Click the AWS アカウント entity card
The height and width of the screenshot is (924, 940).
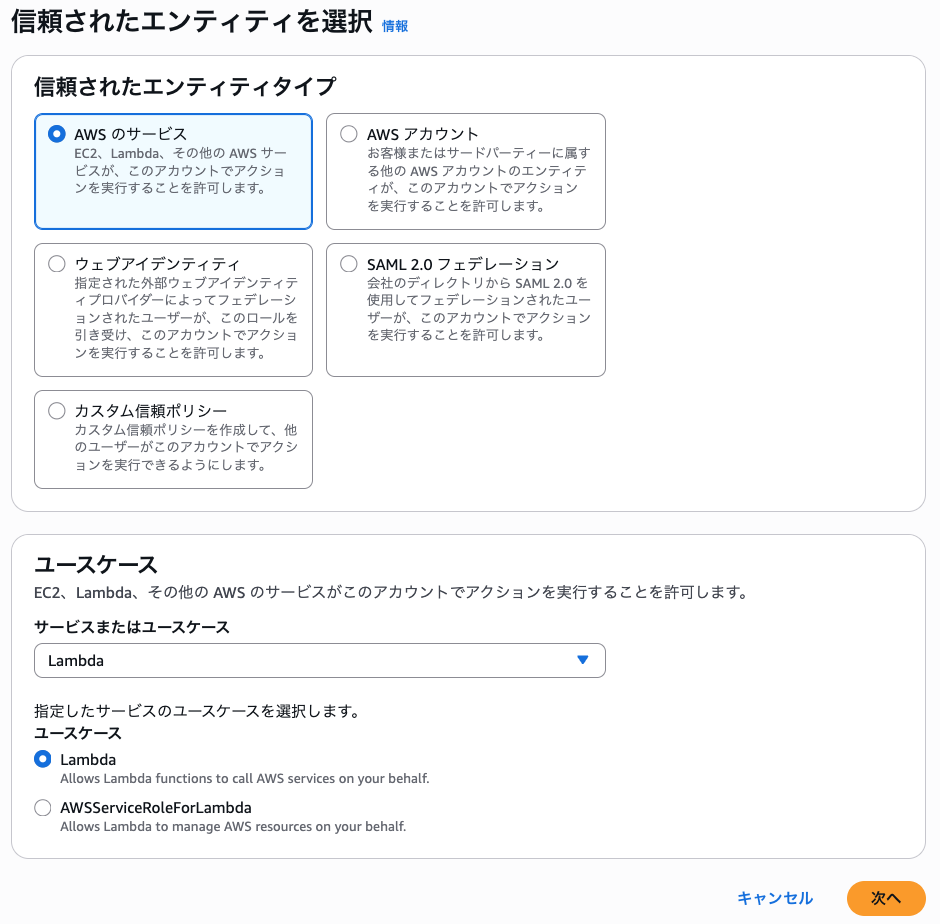(x=466, y=170)
